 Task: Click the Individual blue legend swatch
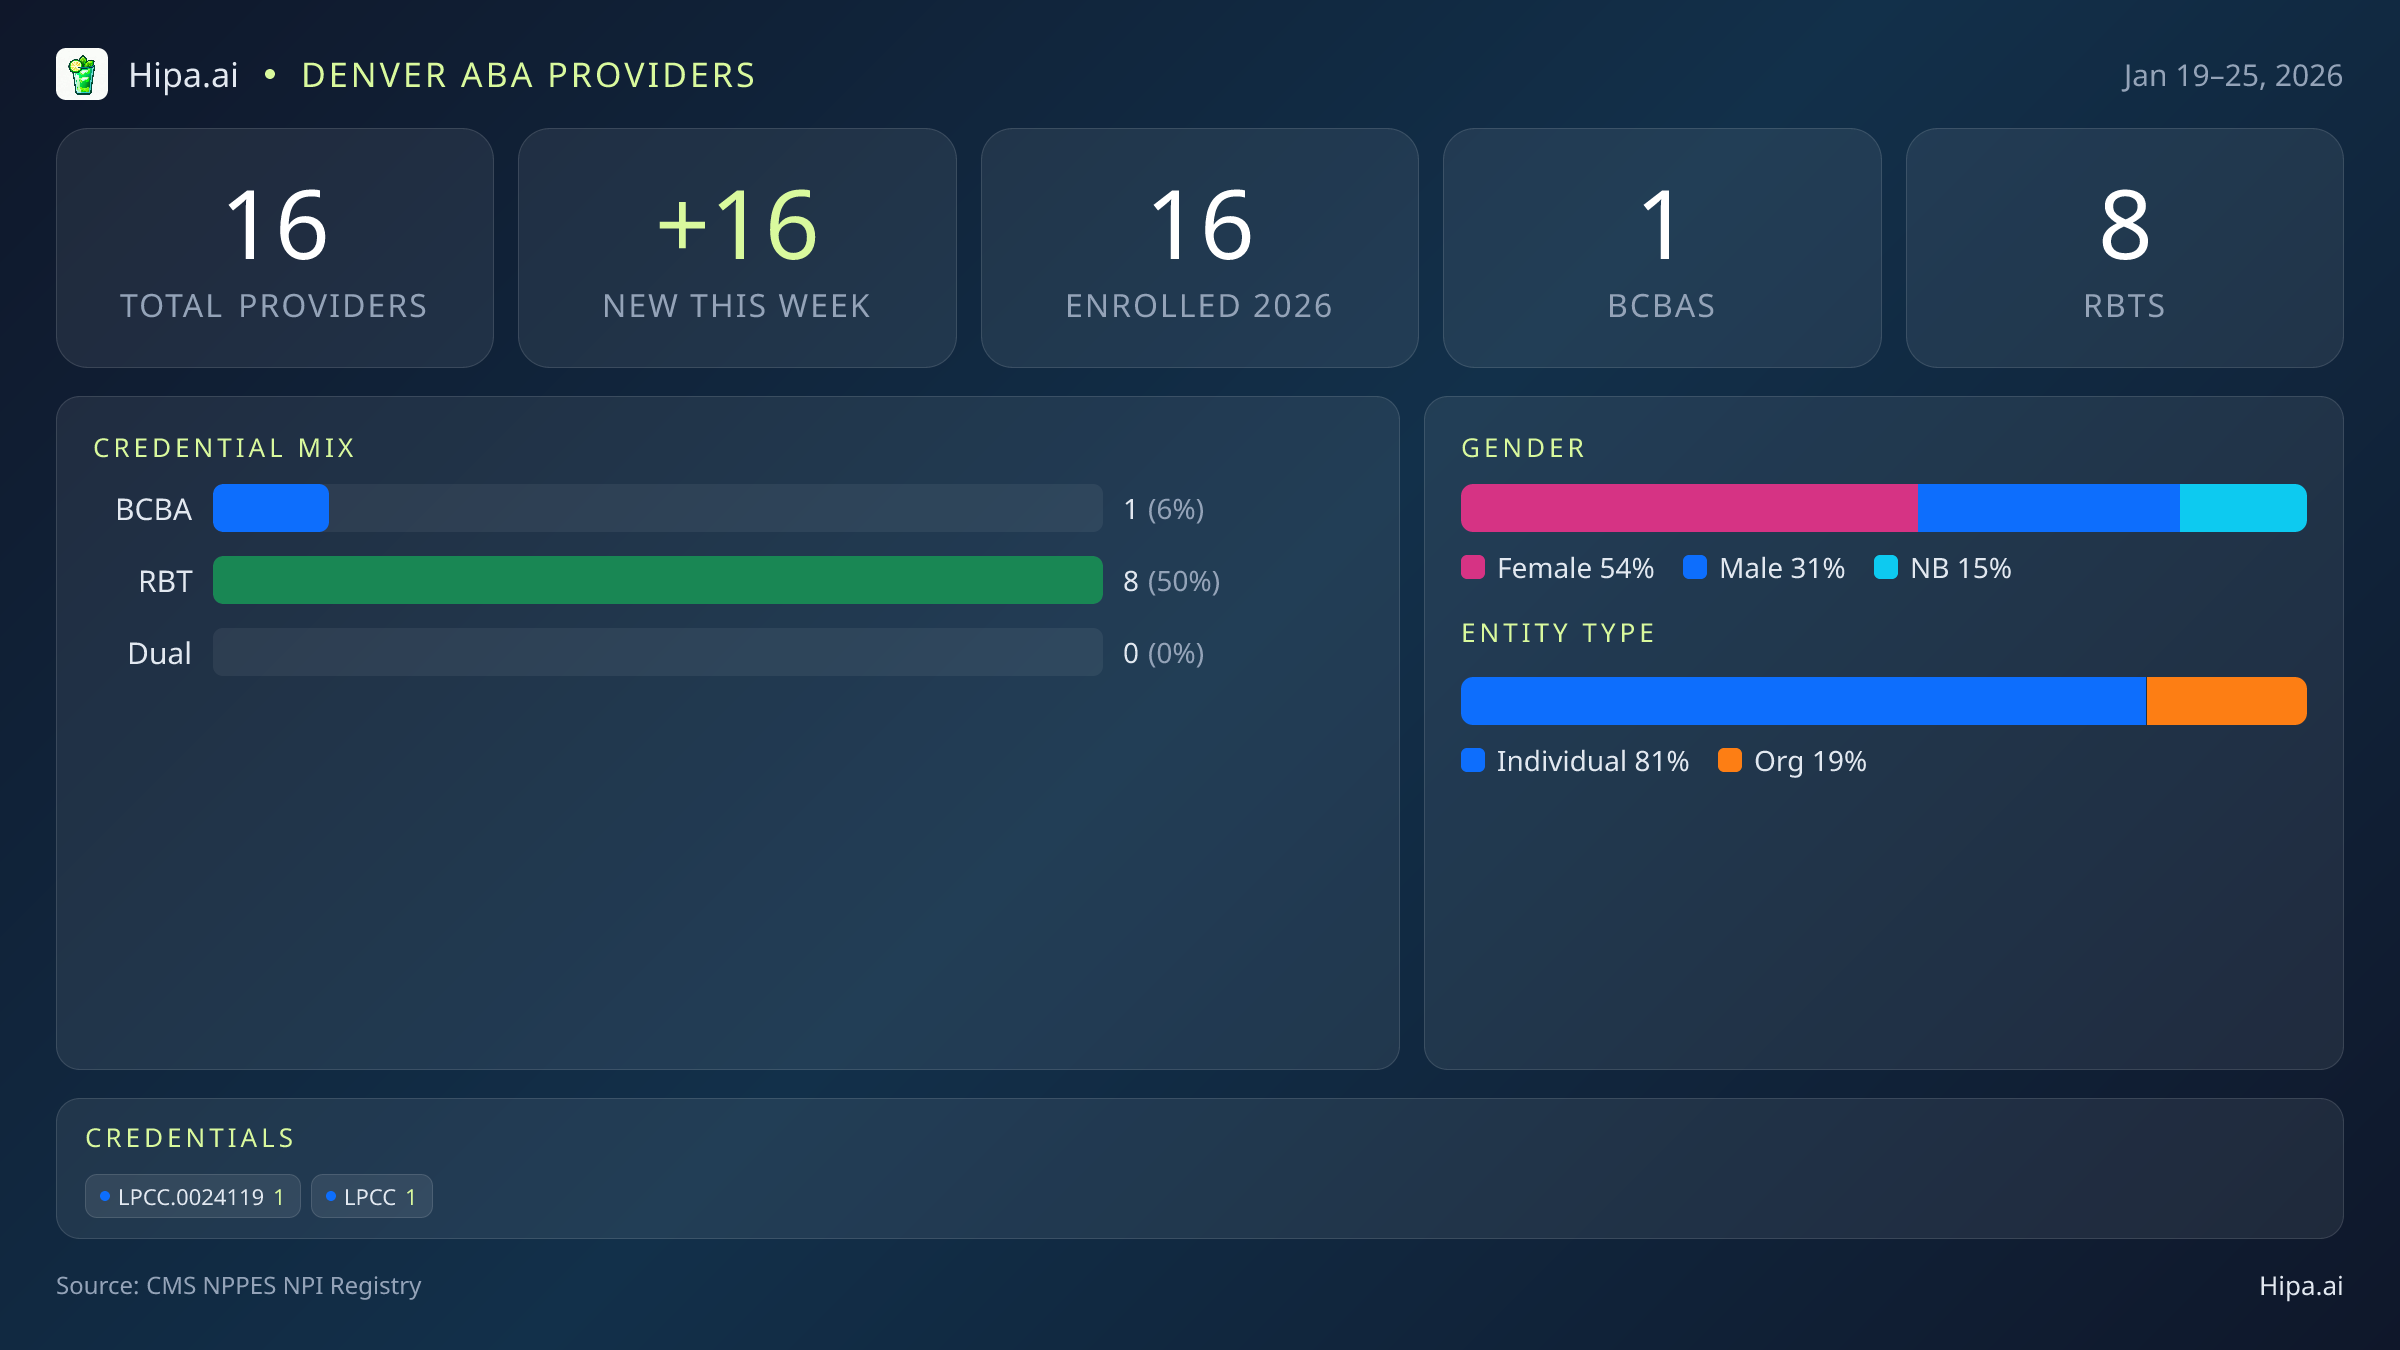pyautogui.click(x=1473, y=761)
